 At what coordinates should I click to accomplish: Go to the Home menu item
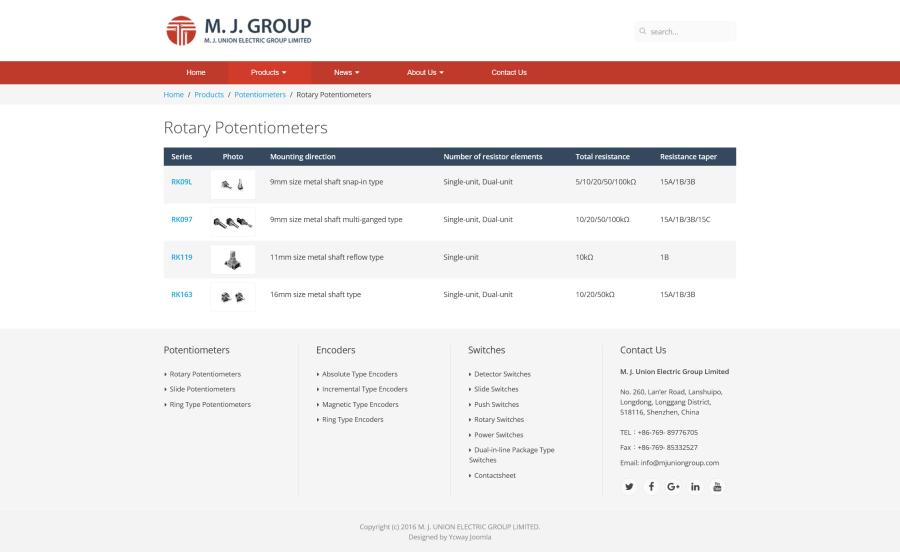click(196, 73)
